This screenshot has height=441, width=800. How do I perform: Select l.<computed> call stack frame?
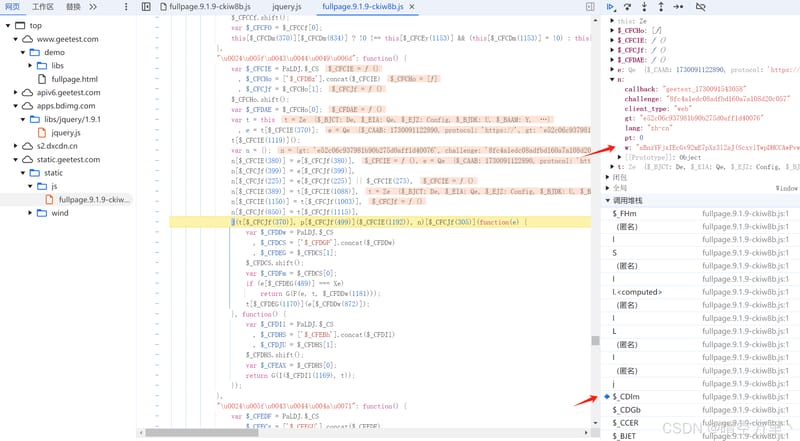click(701, 292)
